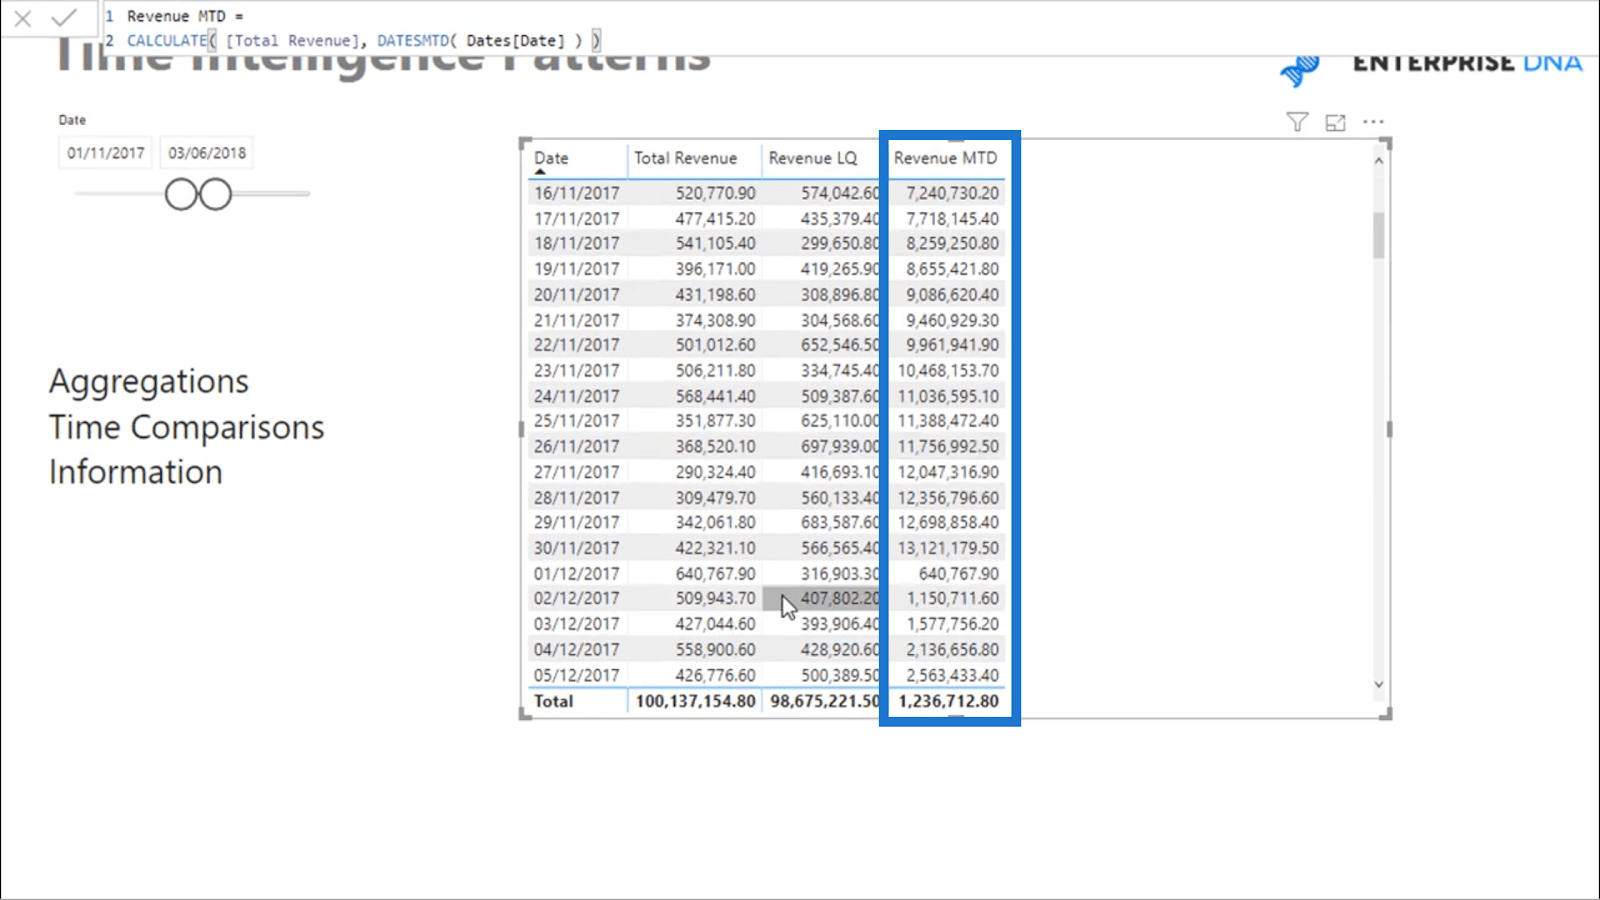Edit the end date field 03/06/2018
Screen dimensions: 1600x900
point(207,153)
